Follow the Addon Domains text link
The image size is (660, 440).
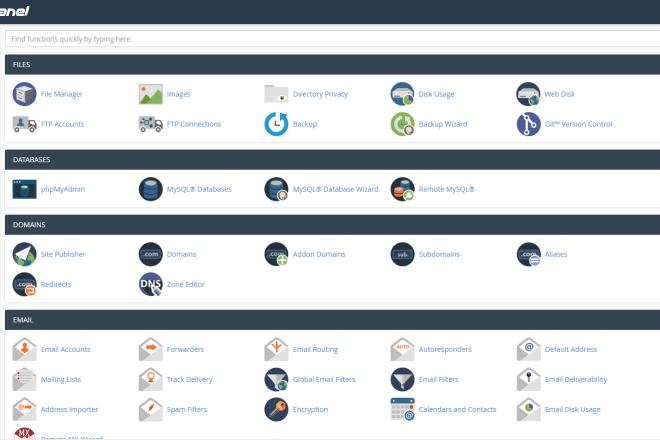pyautogui.click(x=319, y=254)
